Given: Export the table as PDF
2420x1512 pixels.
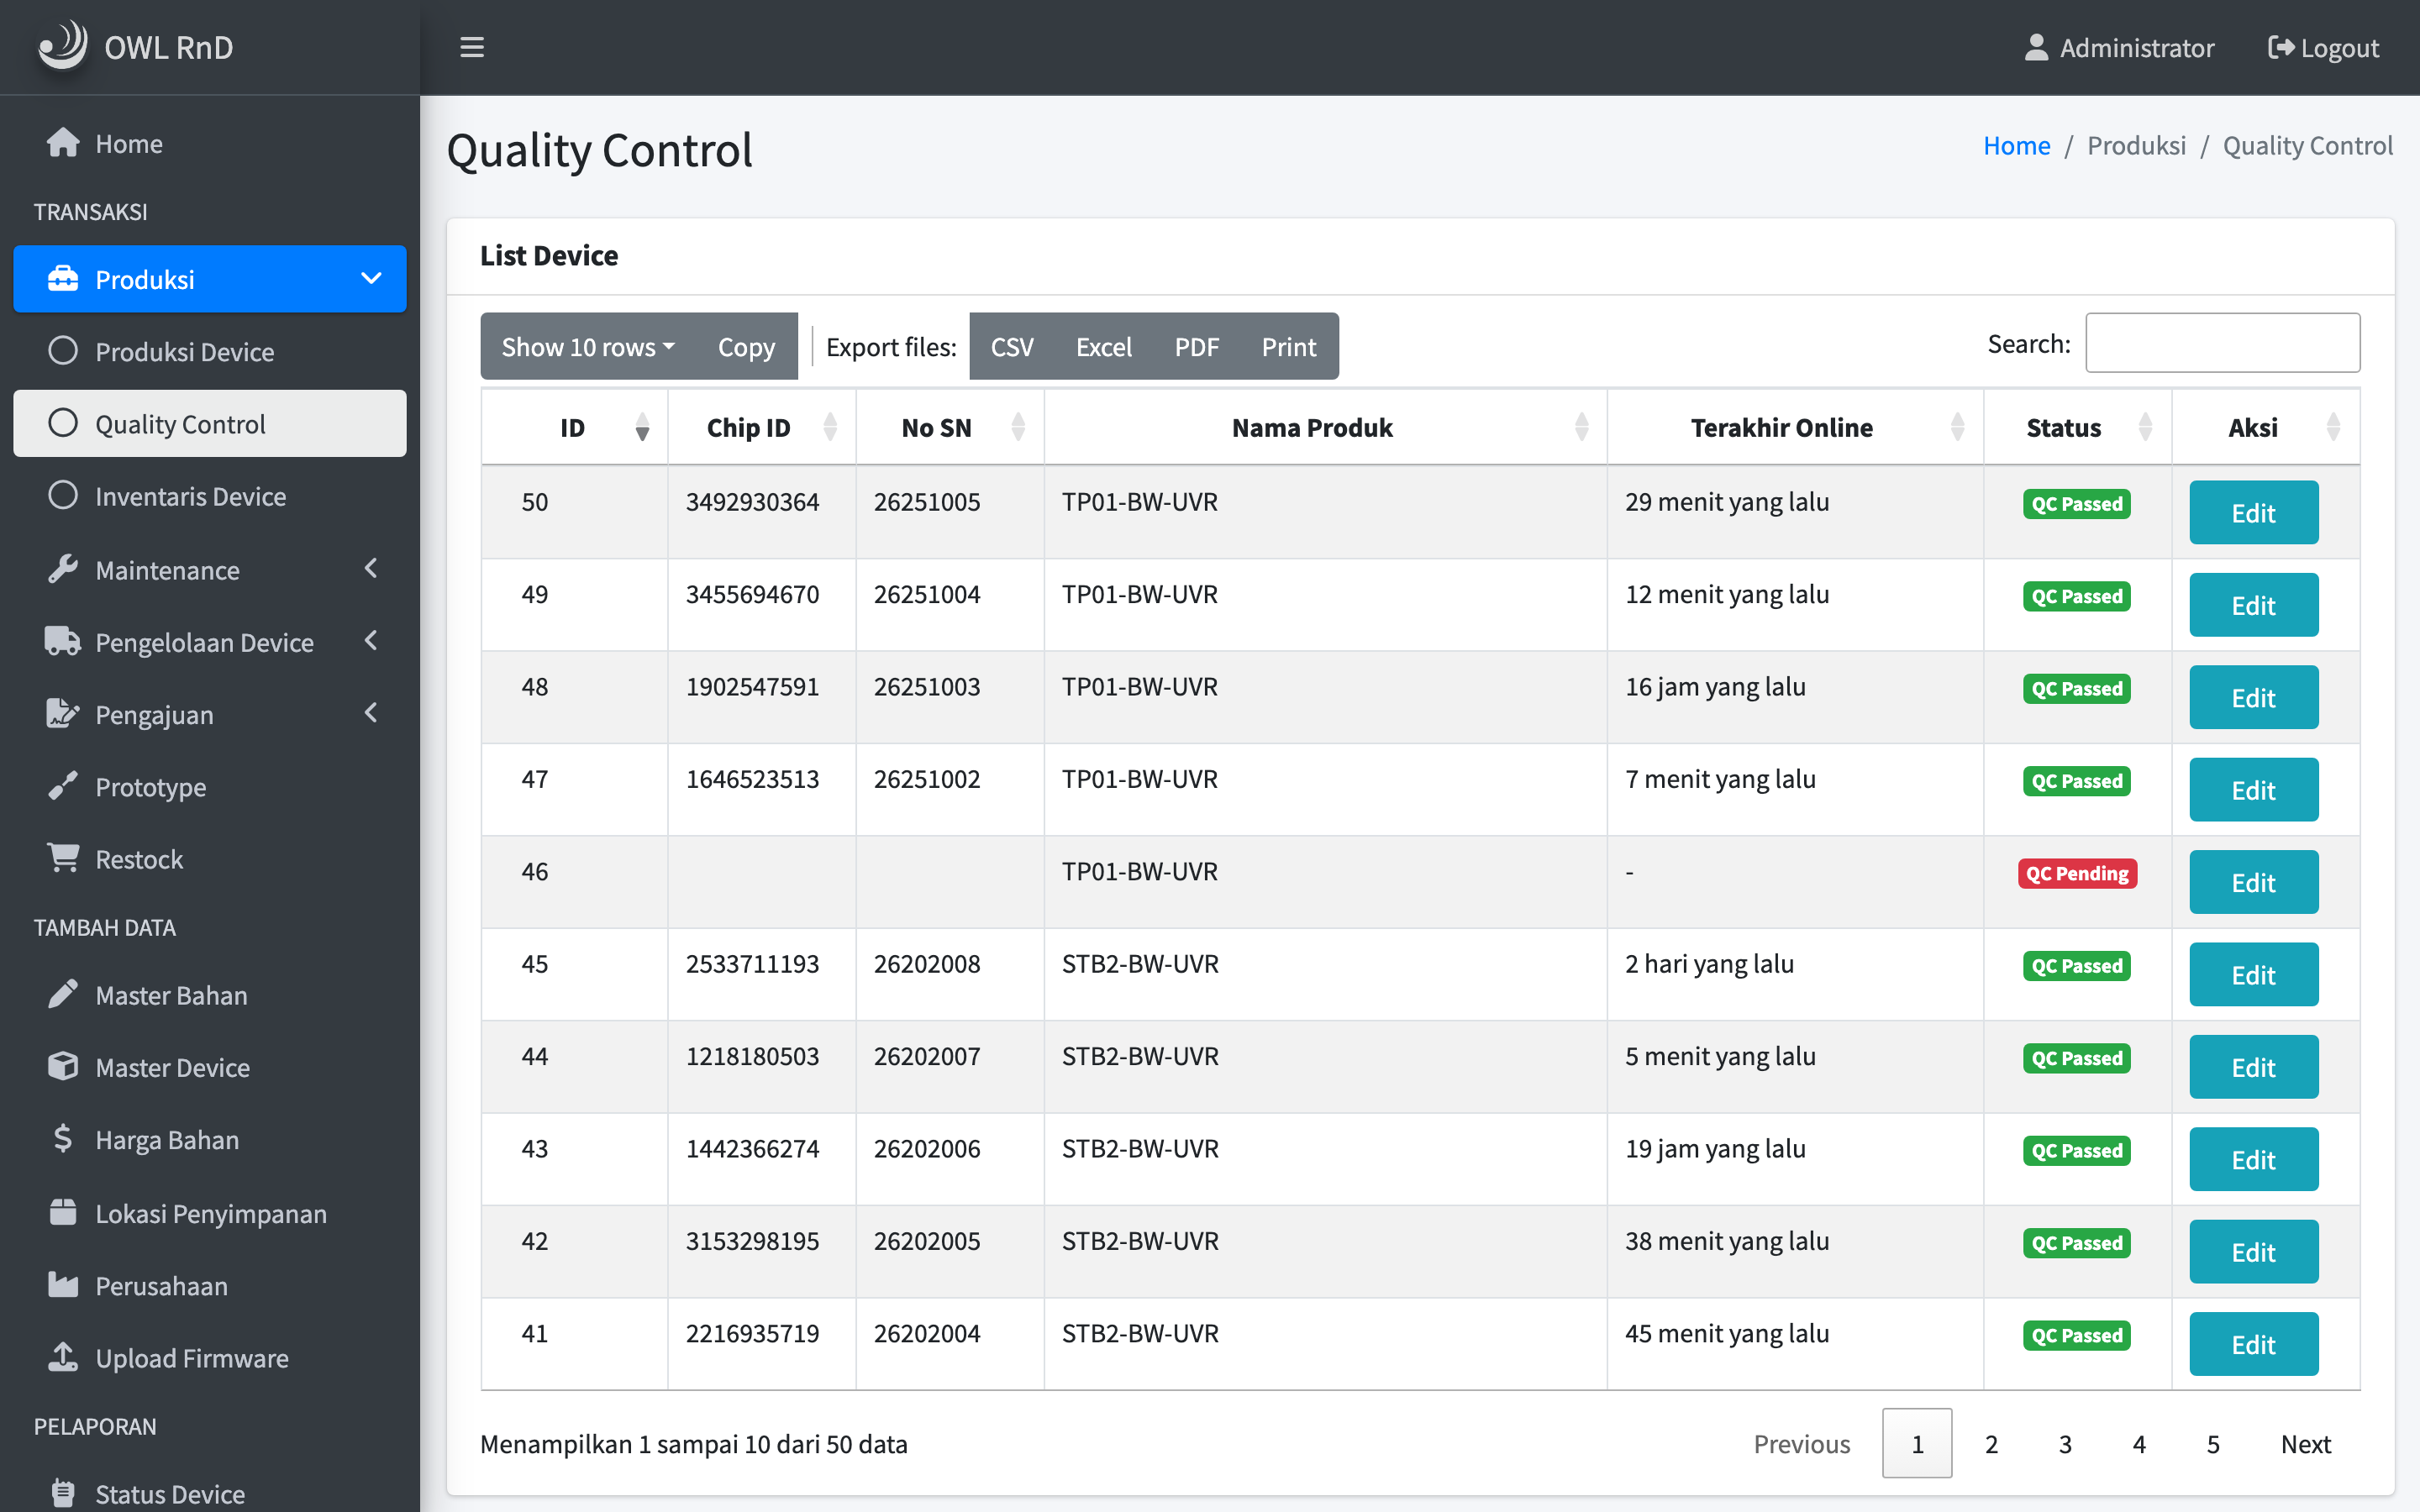Looking at the screenshot, I should pos(1197,346).
